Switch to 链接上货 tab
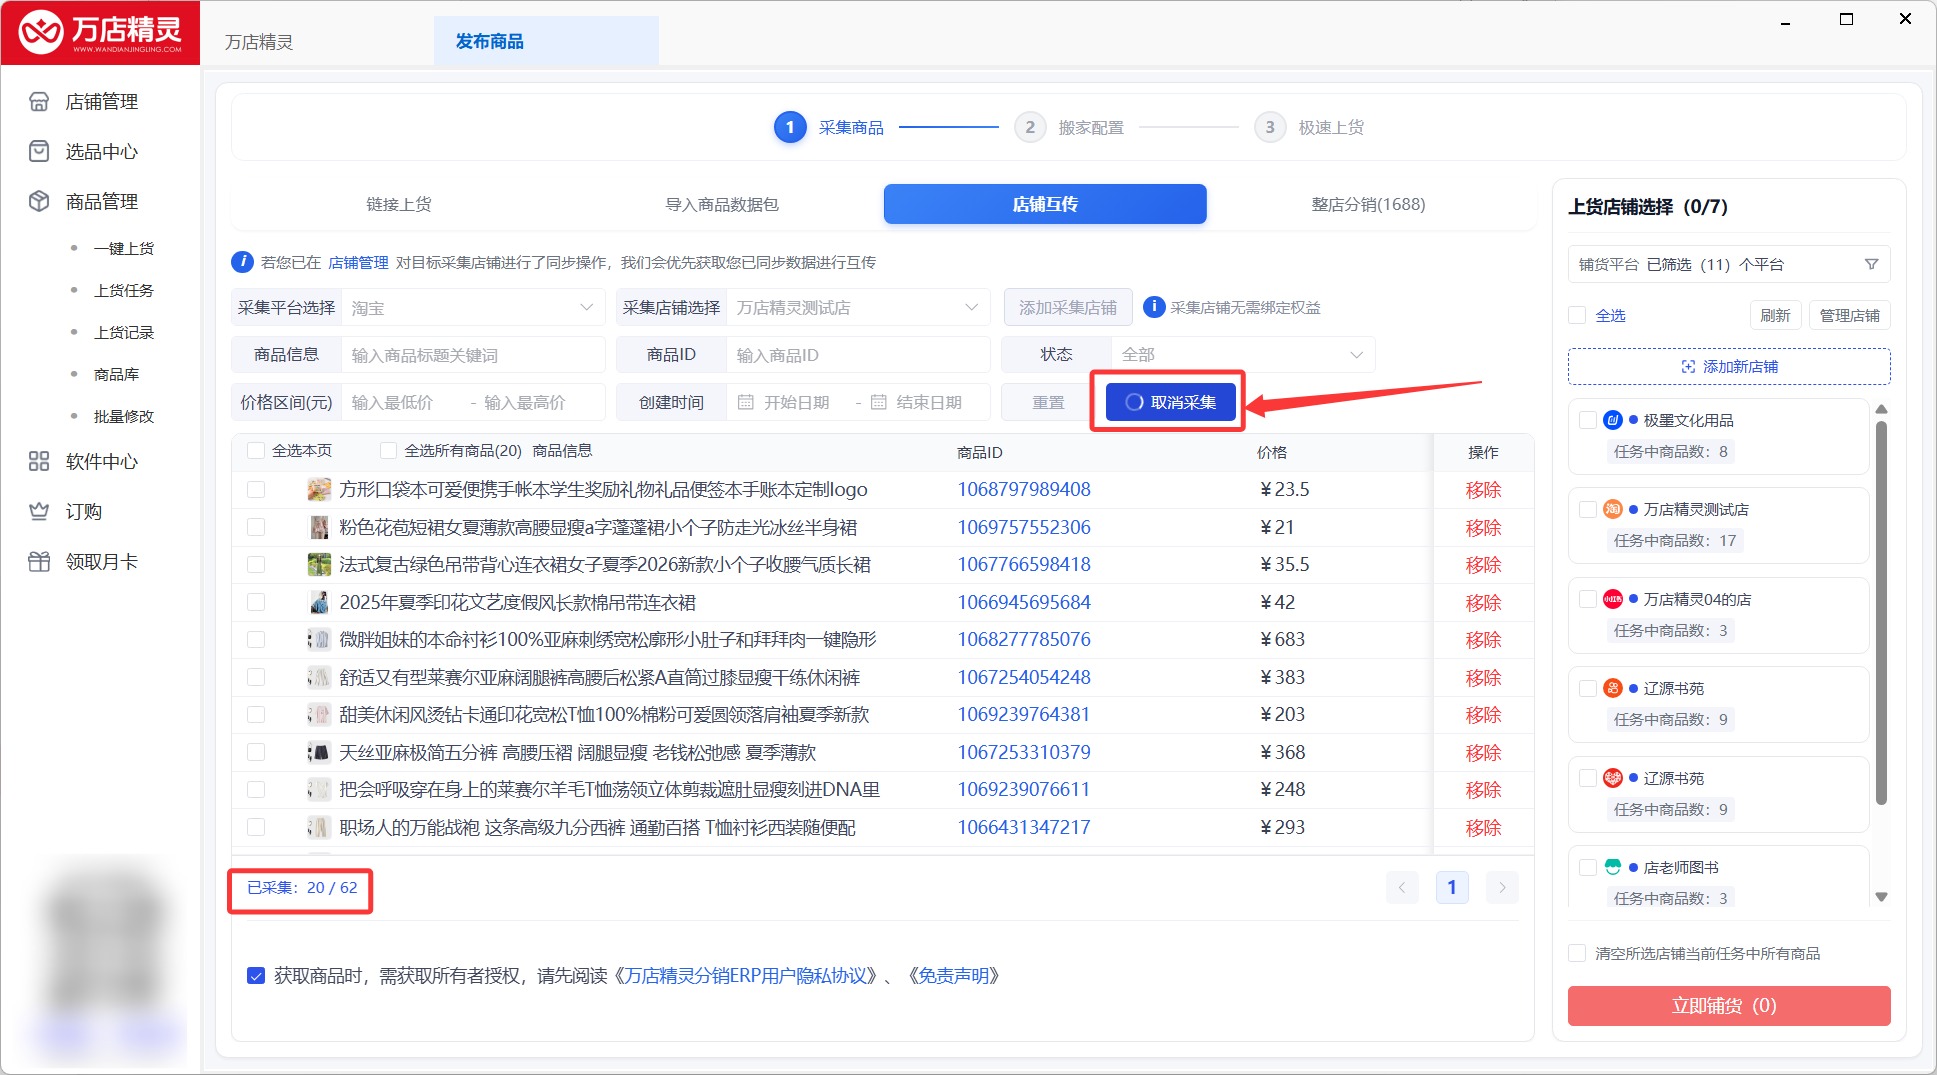This screenshot has width=1937, height=1075. click(x=399, y=204)
